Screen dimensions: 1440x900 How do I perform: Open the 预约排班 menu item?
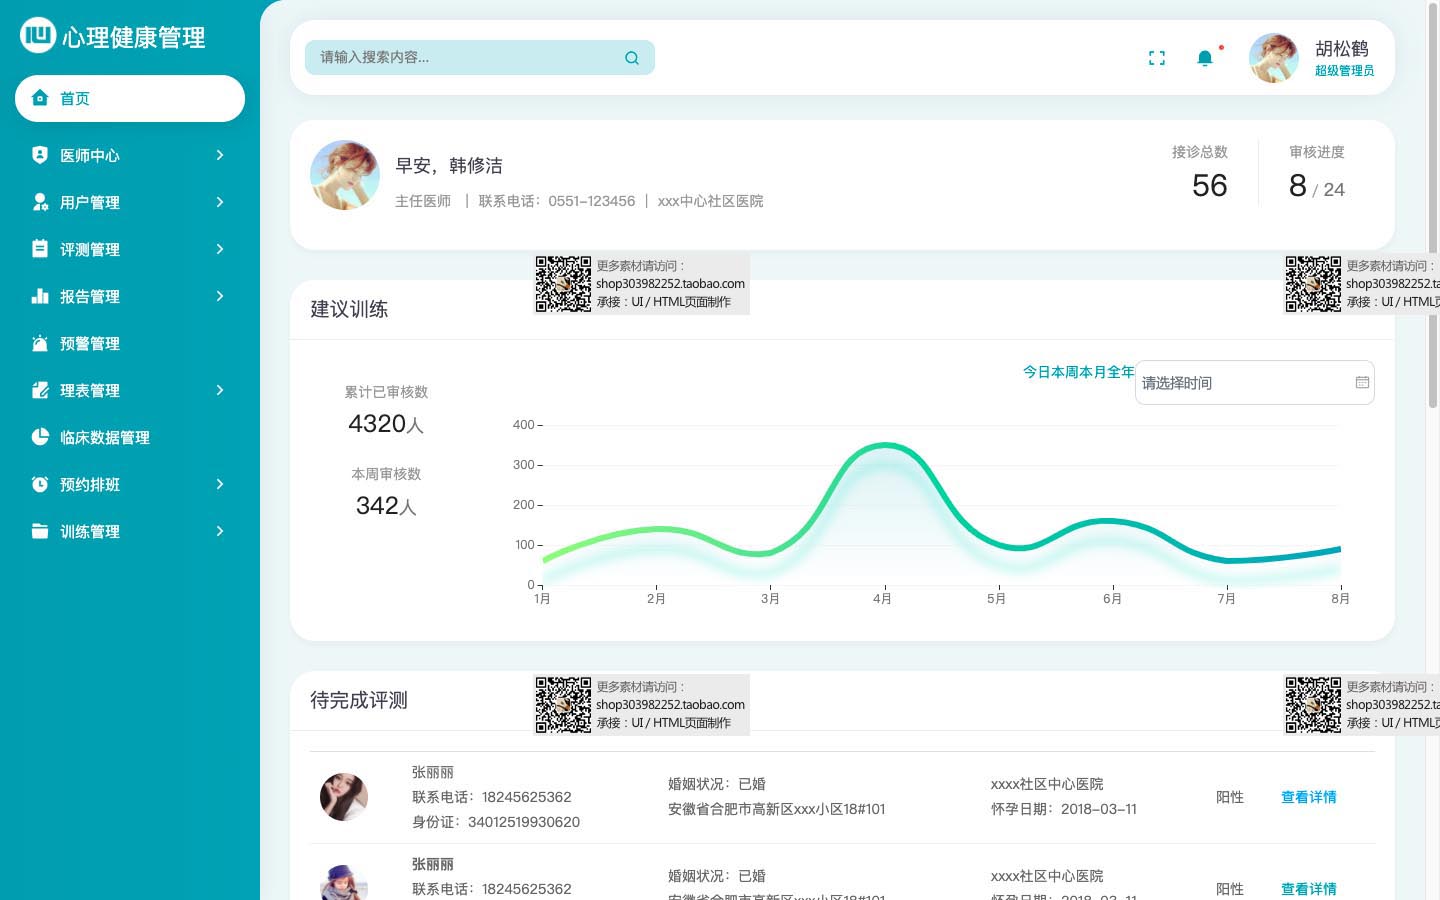pyautogui.click(x=90, y=484)
